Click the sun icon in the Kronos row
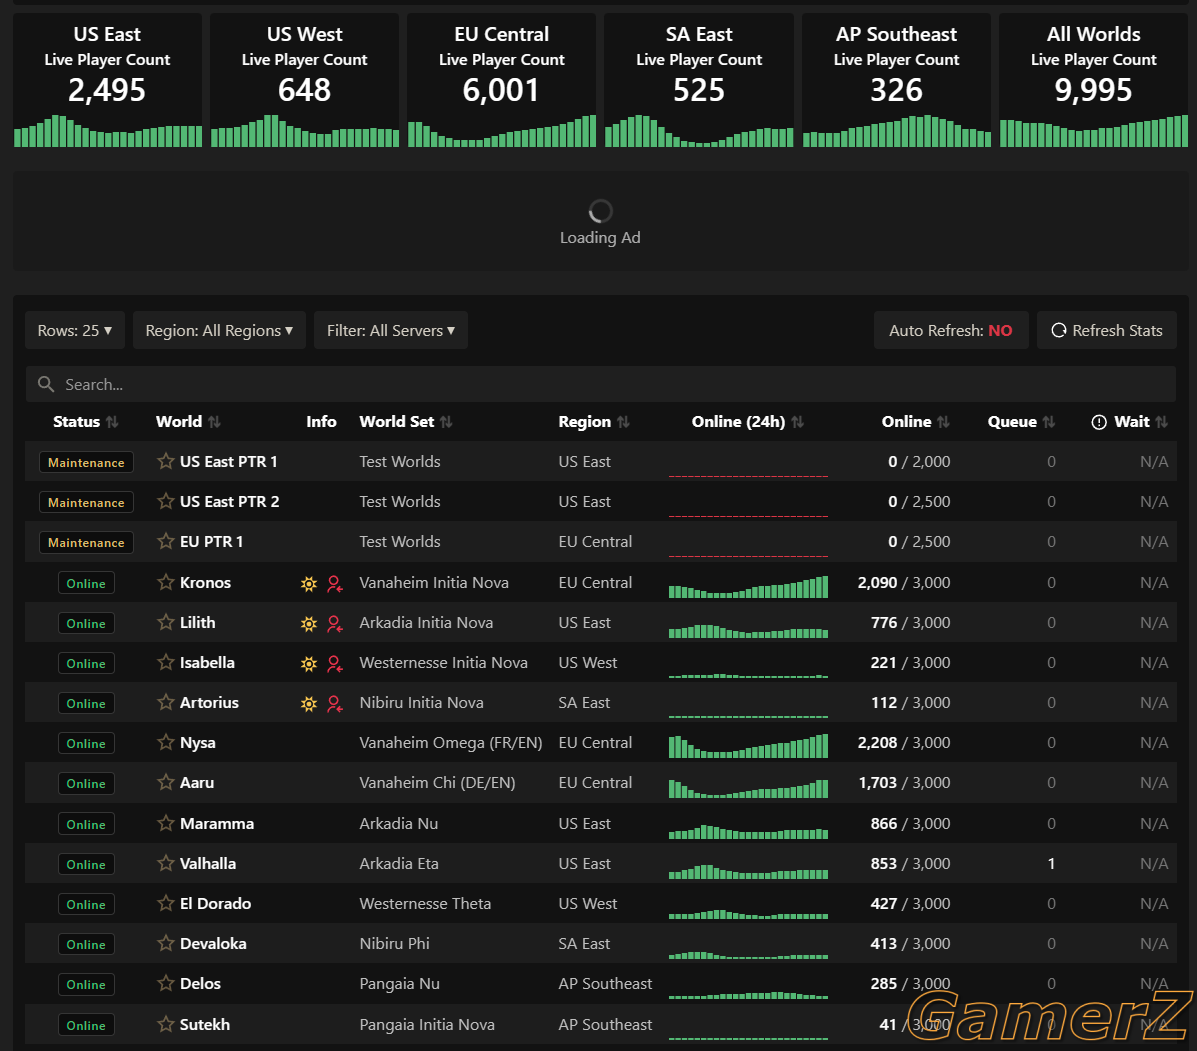 click(308, 584)
